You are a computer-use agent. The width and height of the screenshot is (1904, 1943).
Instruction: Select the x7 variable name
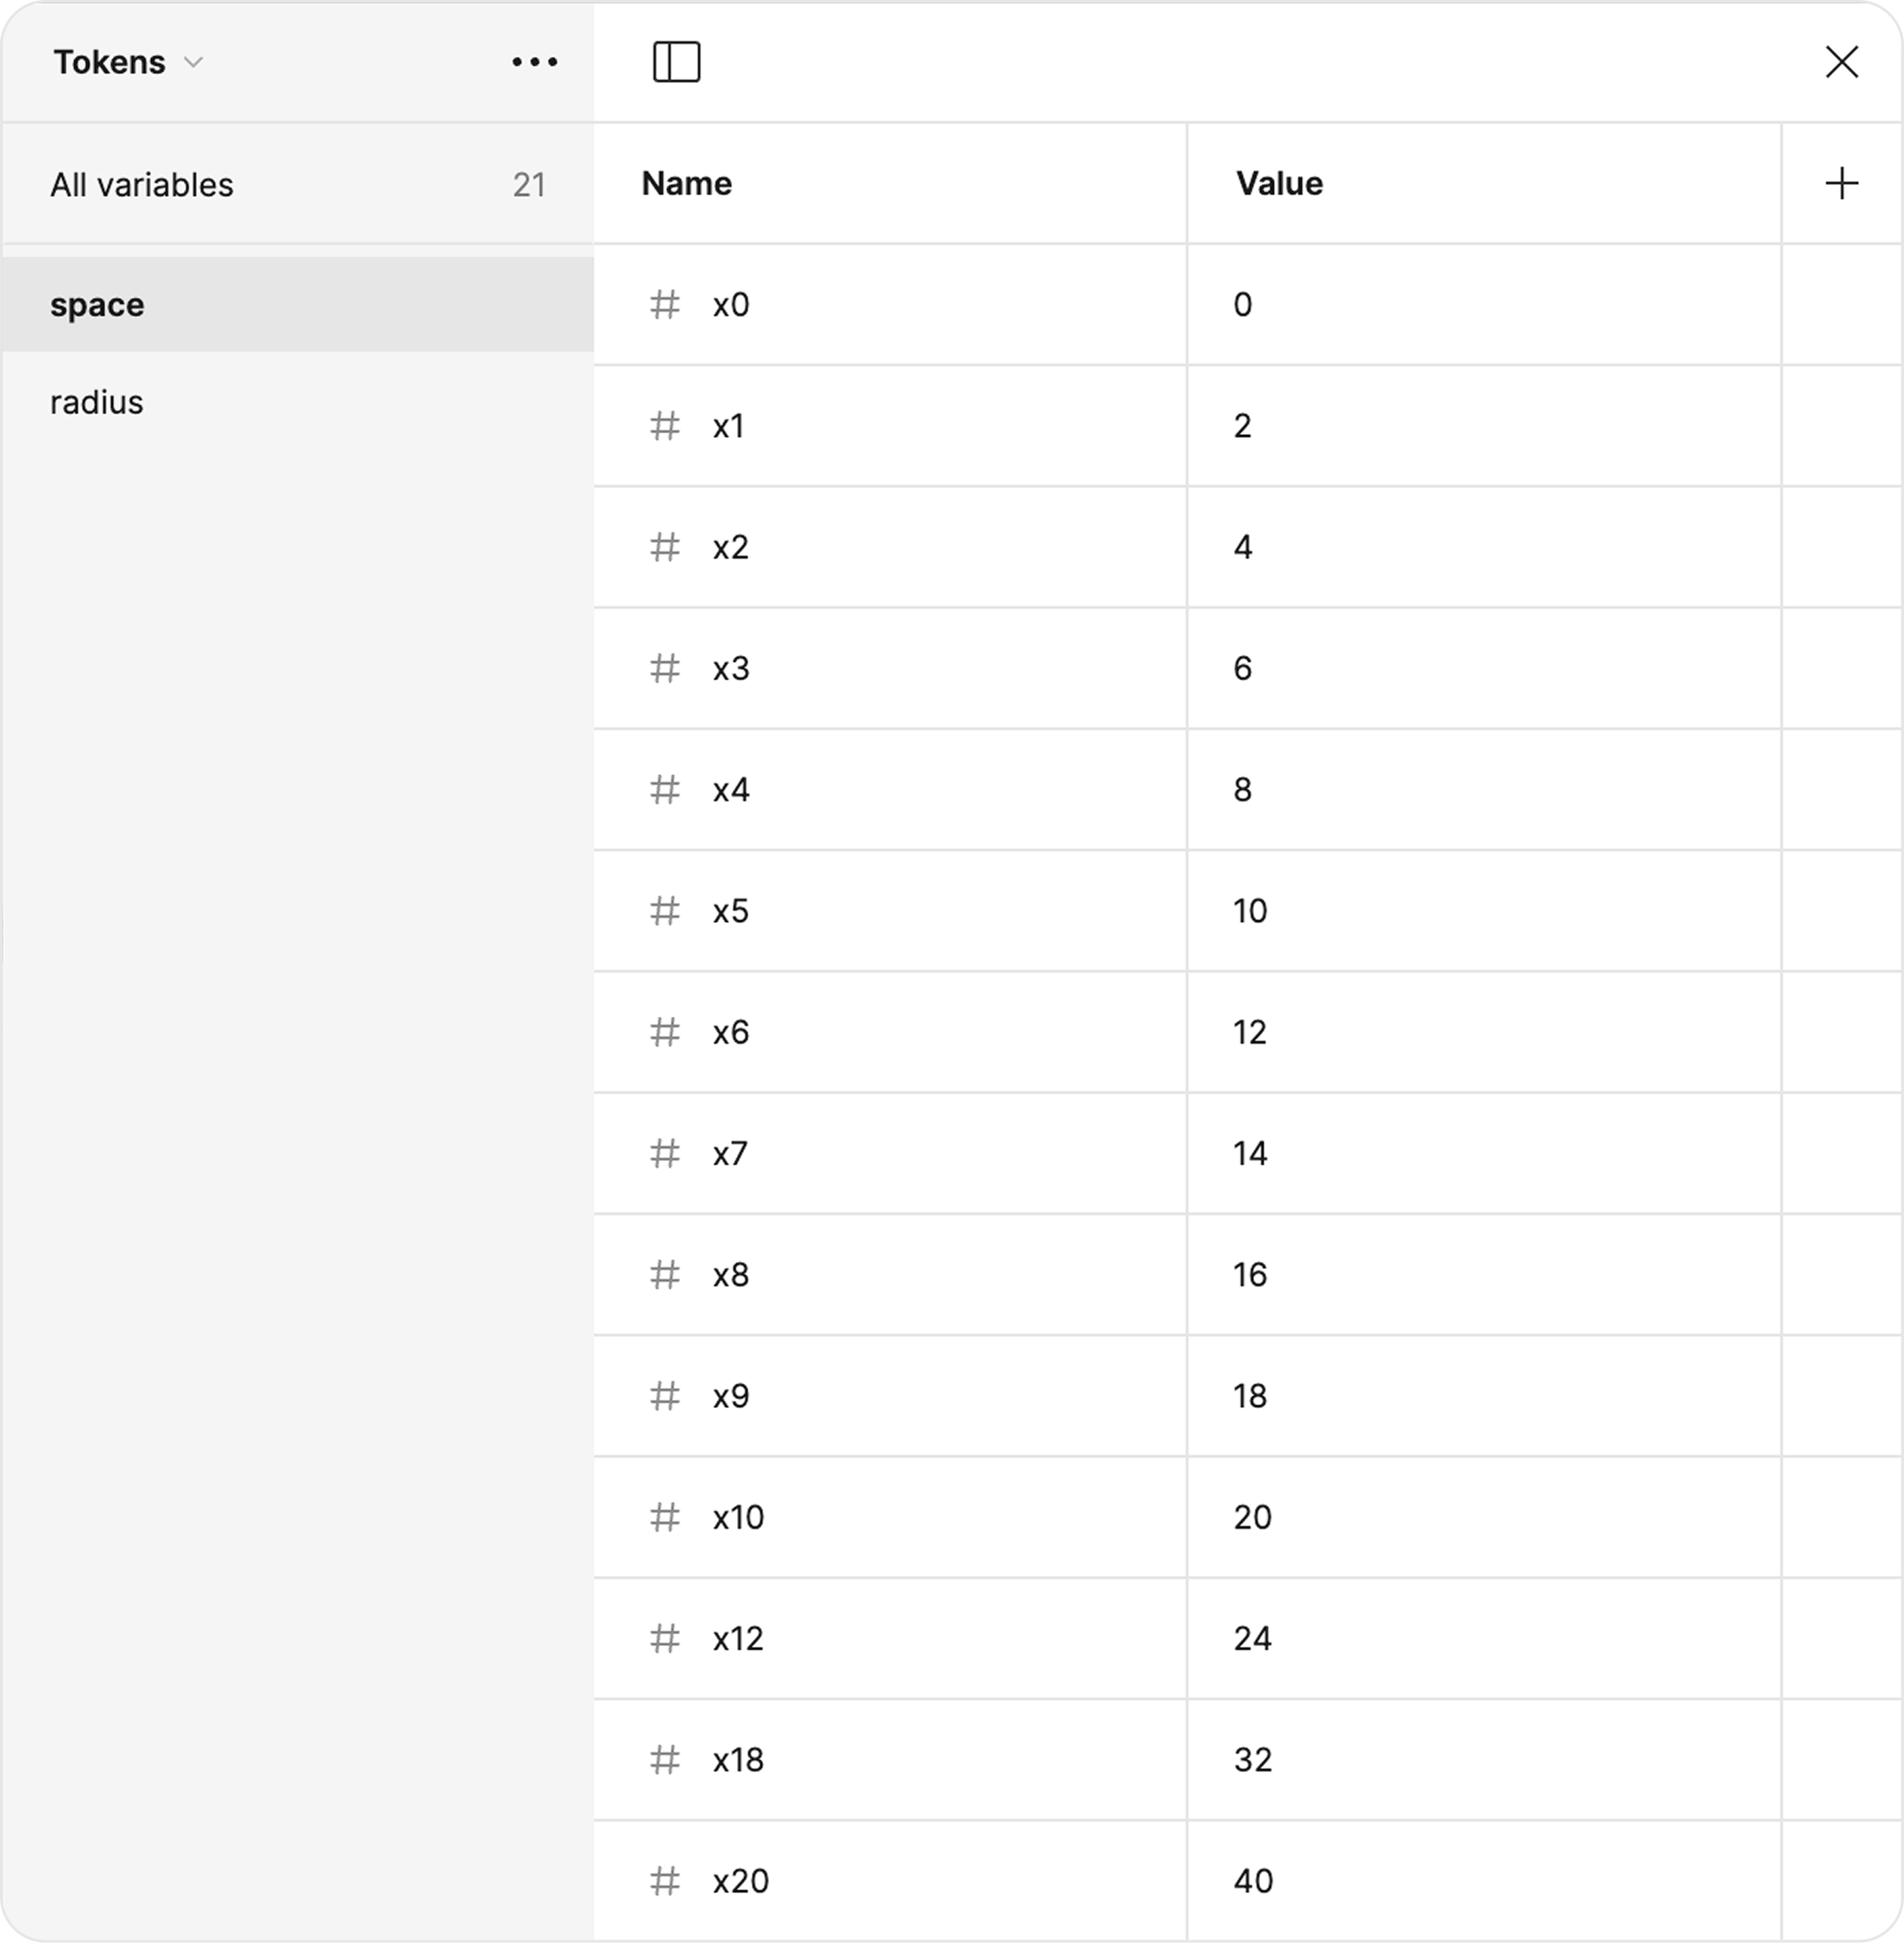point(730,1154)
